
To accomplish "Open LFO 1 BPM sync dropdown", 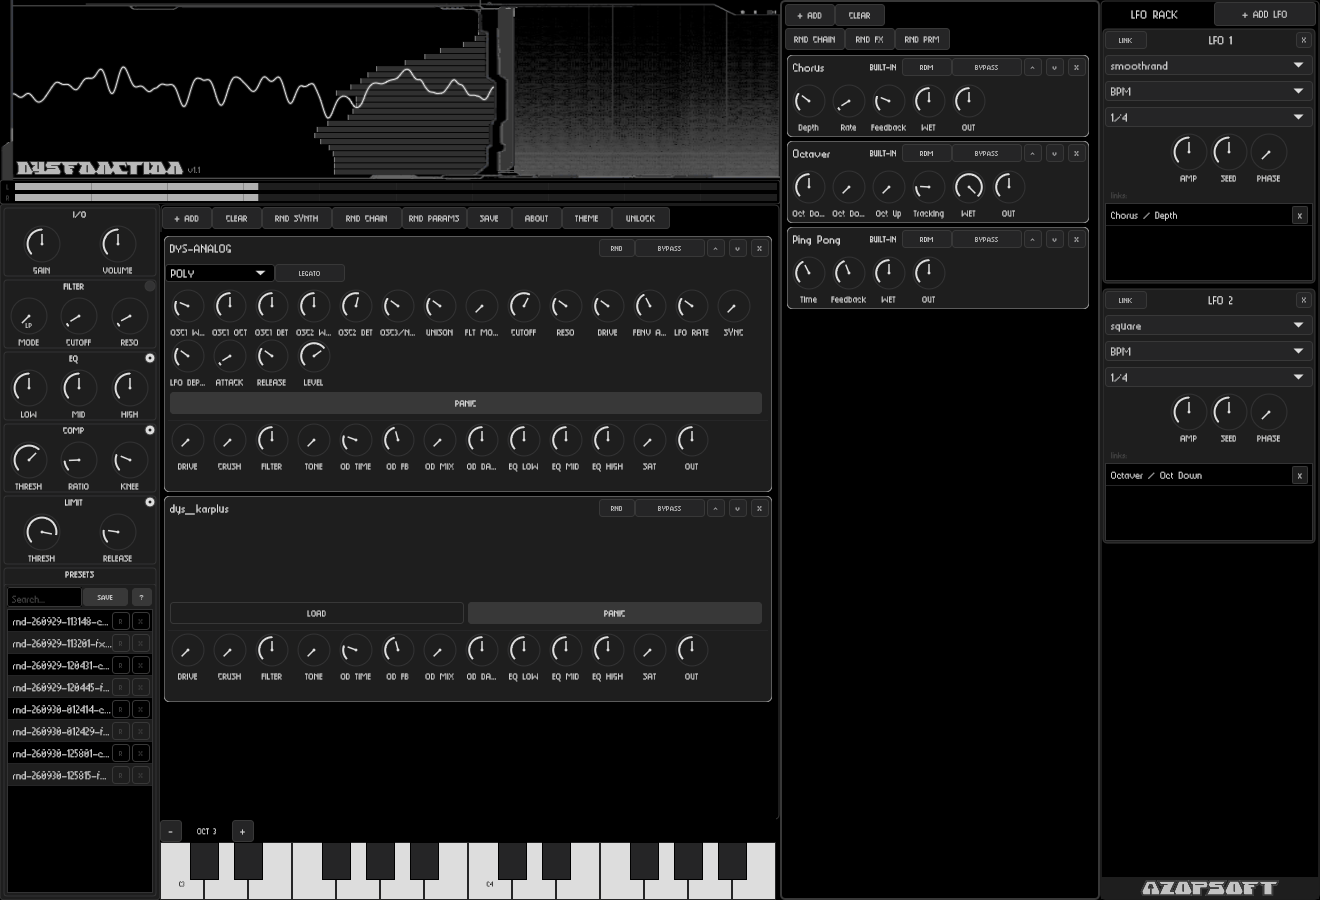I will [1208, 92].
